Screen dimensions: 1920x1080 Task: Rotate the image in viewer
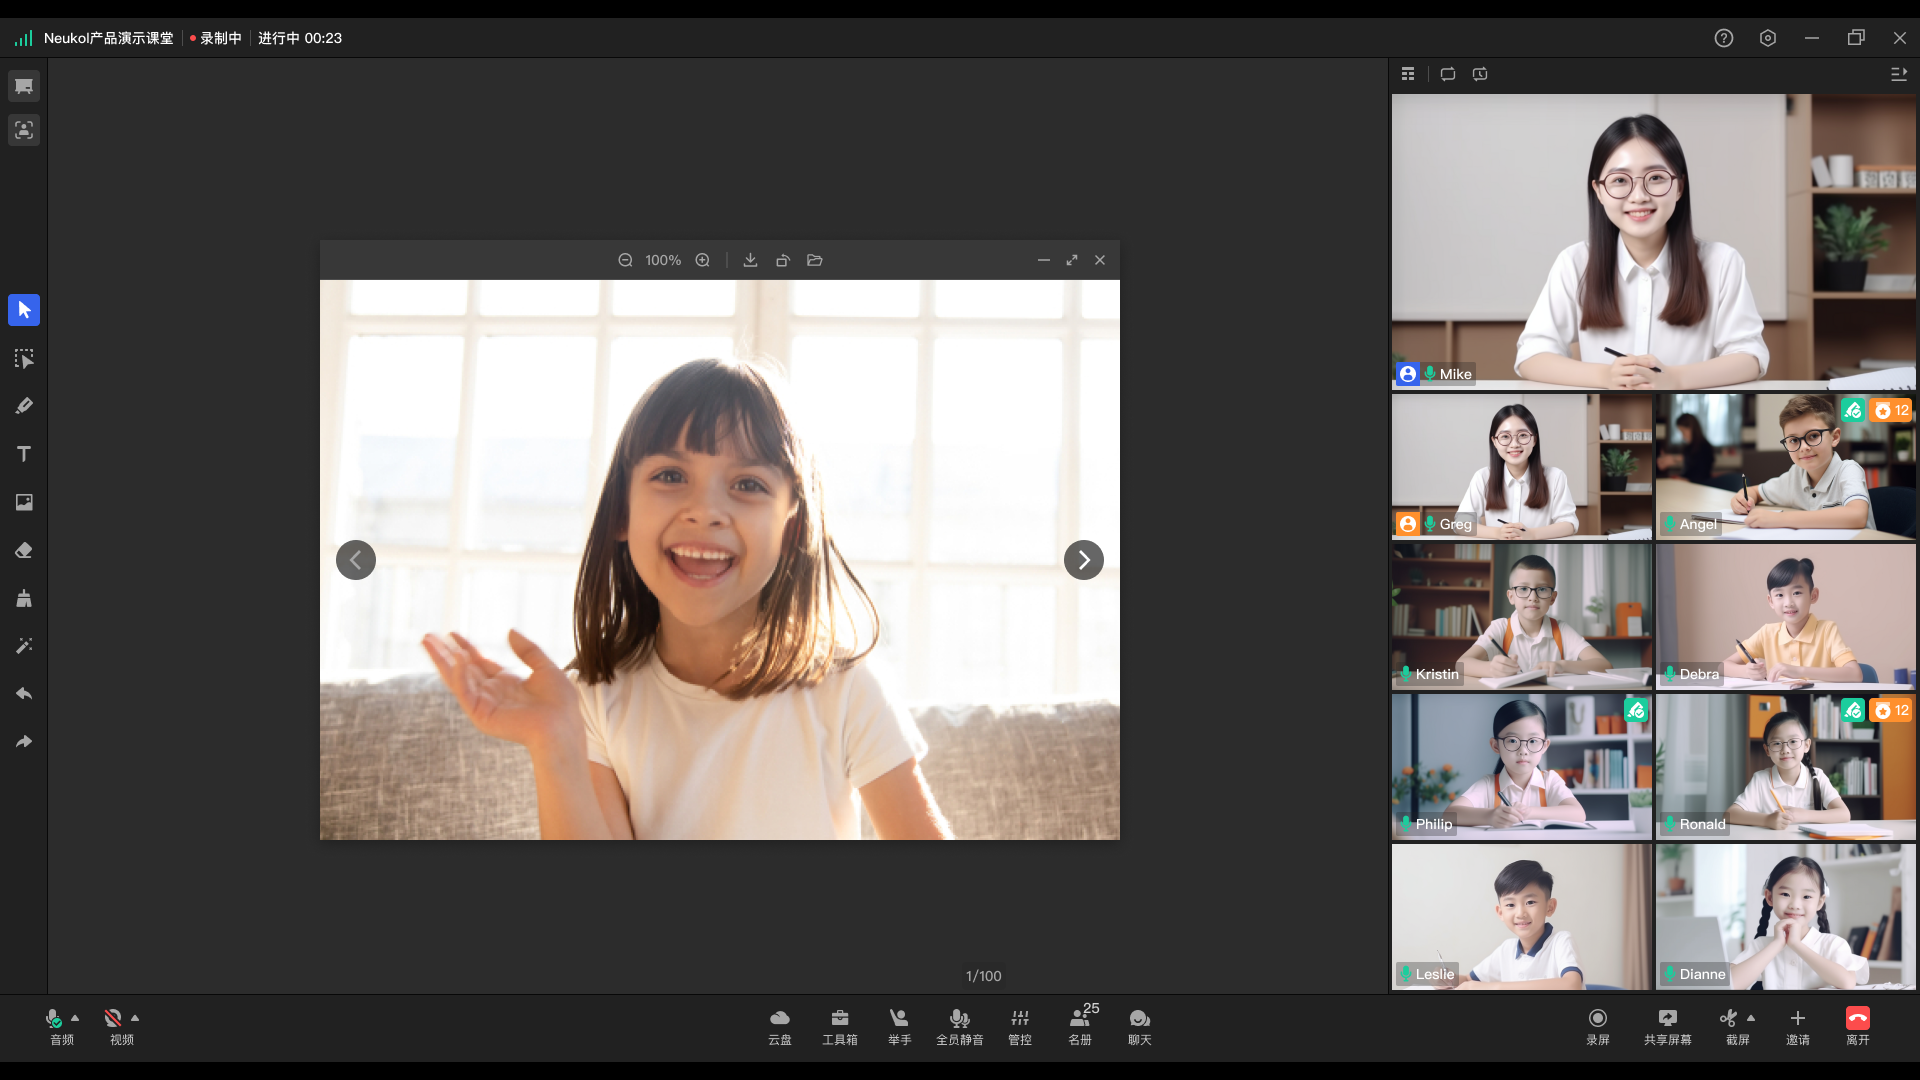tap(783, 260)
